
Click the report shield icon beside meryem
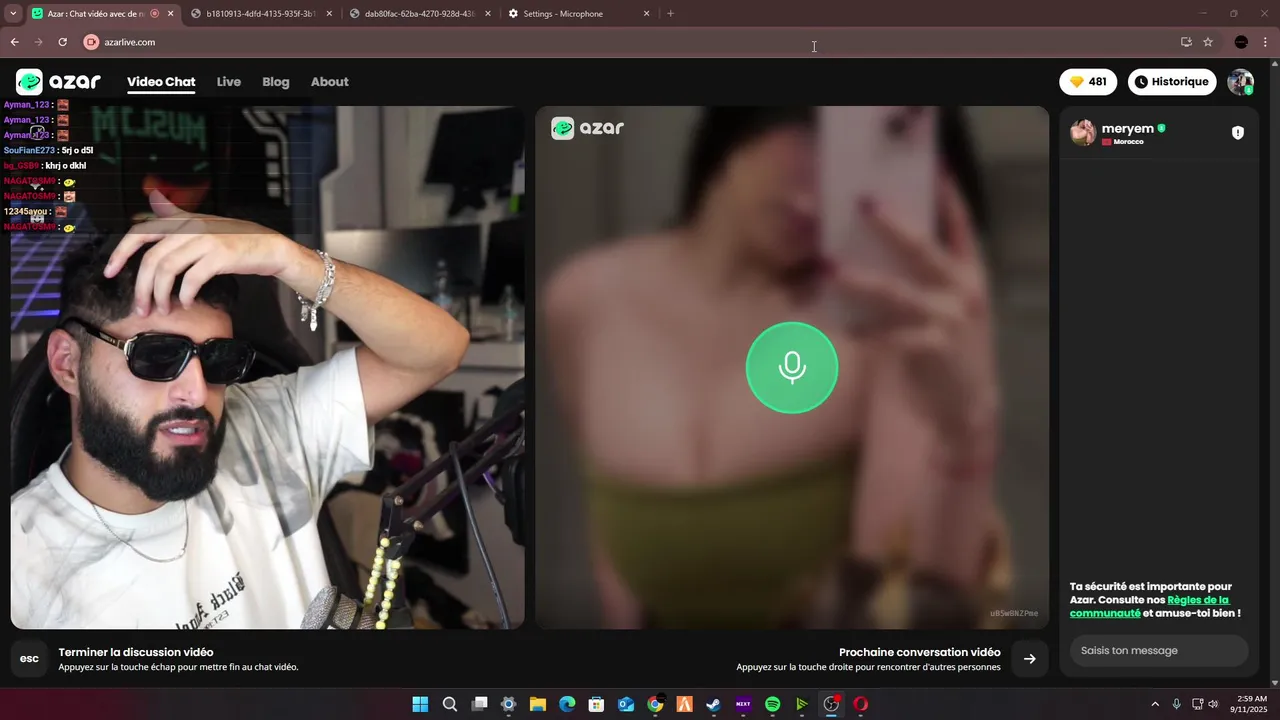click(x=1238, y=132)
